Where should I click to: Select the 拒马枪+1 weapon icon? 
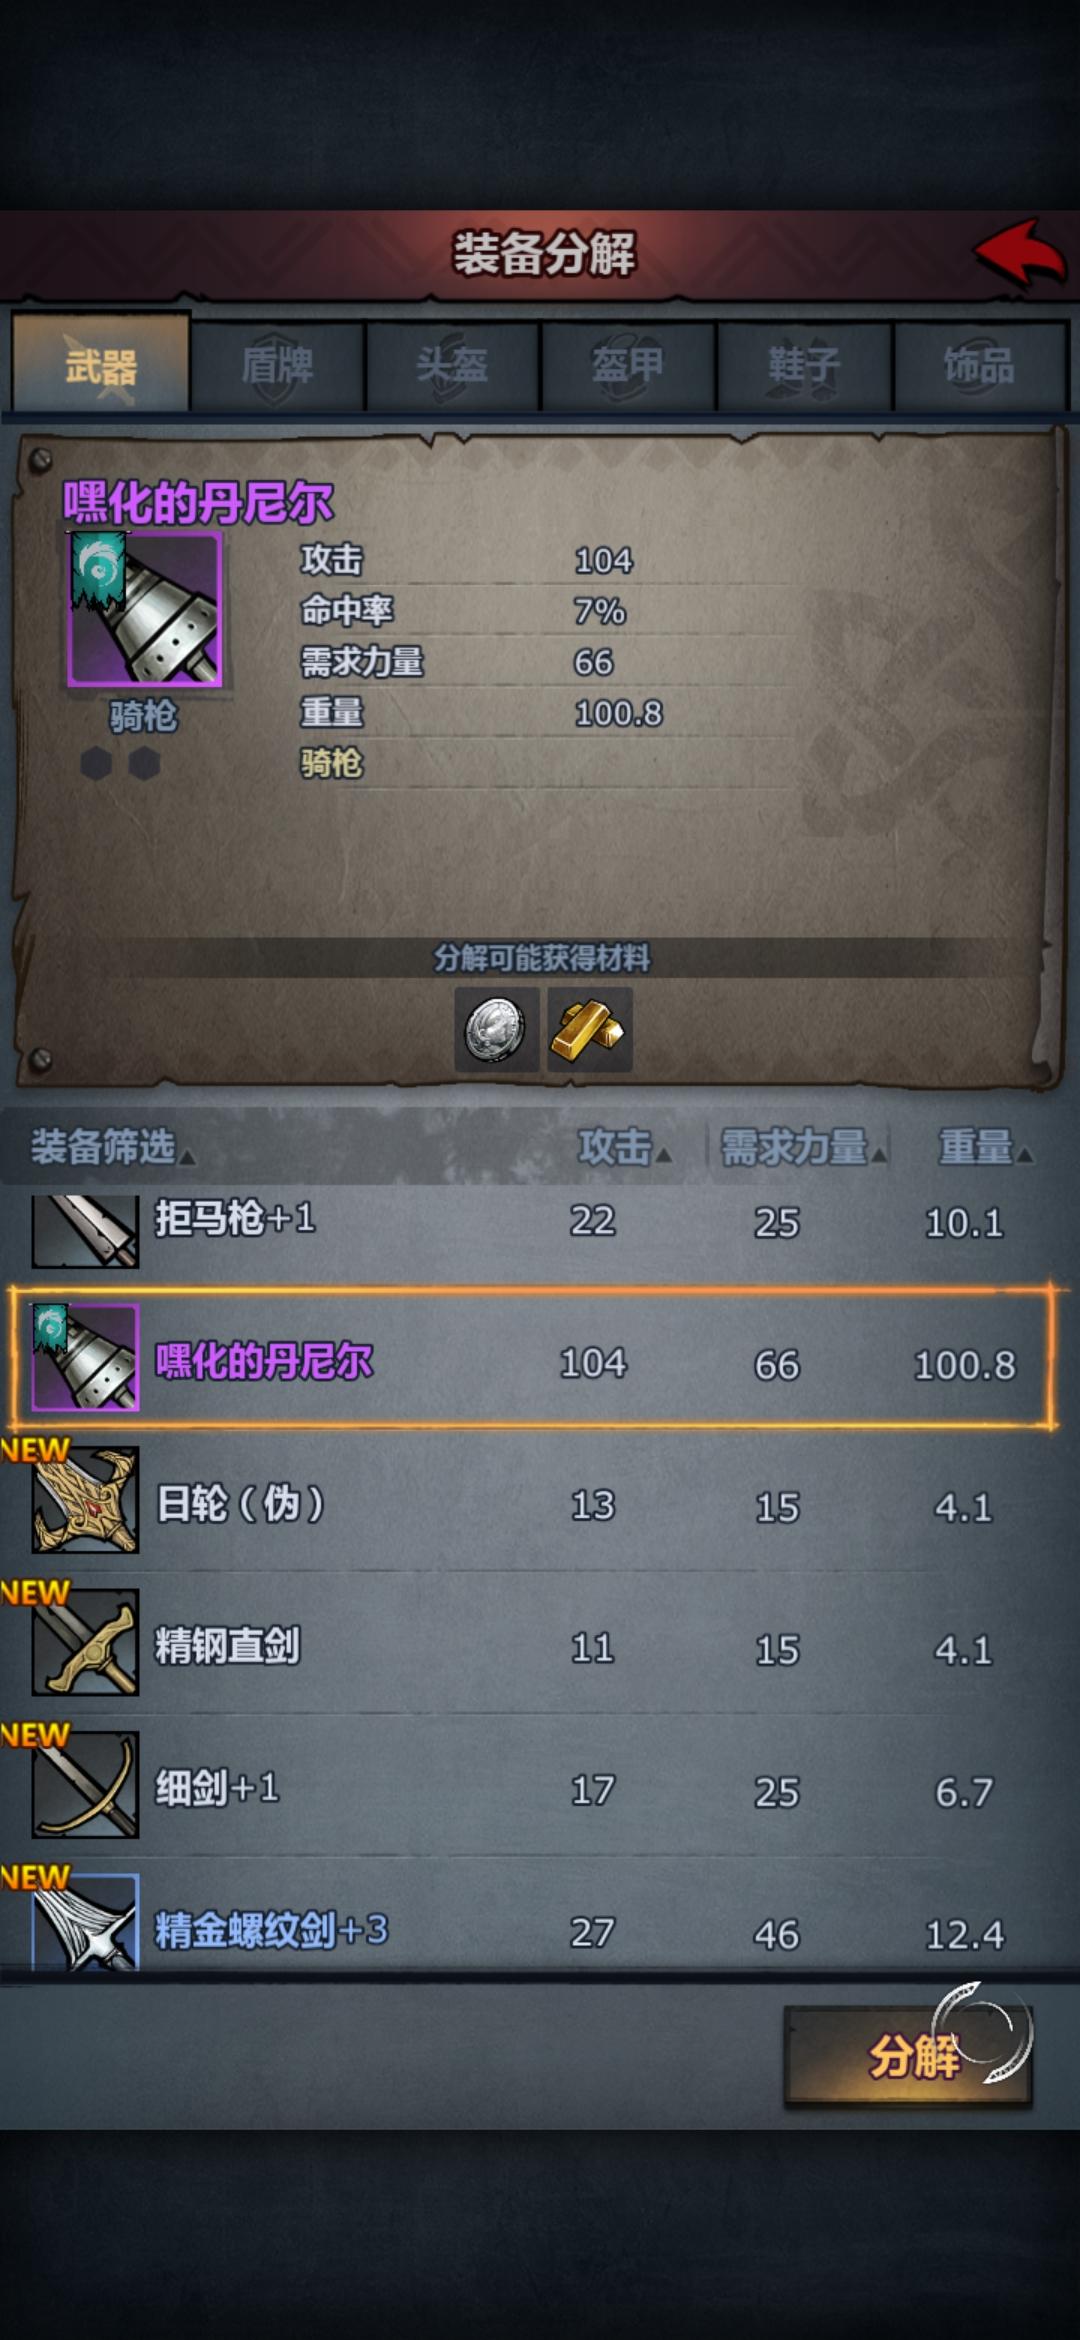[x=85, y=1232]
